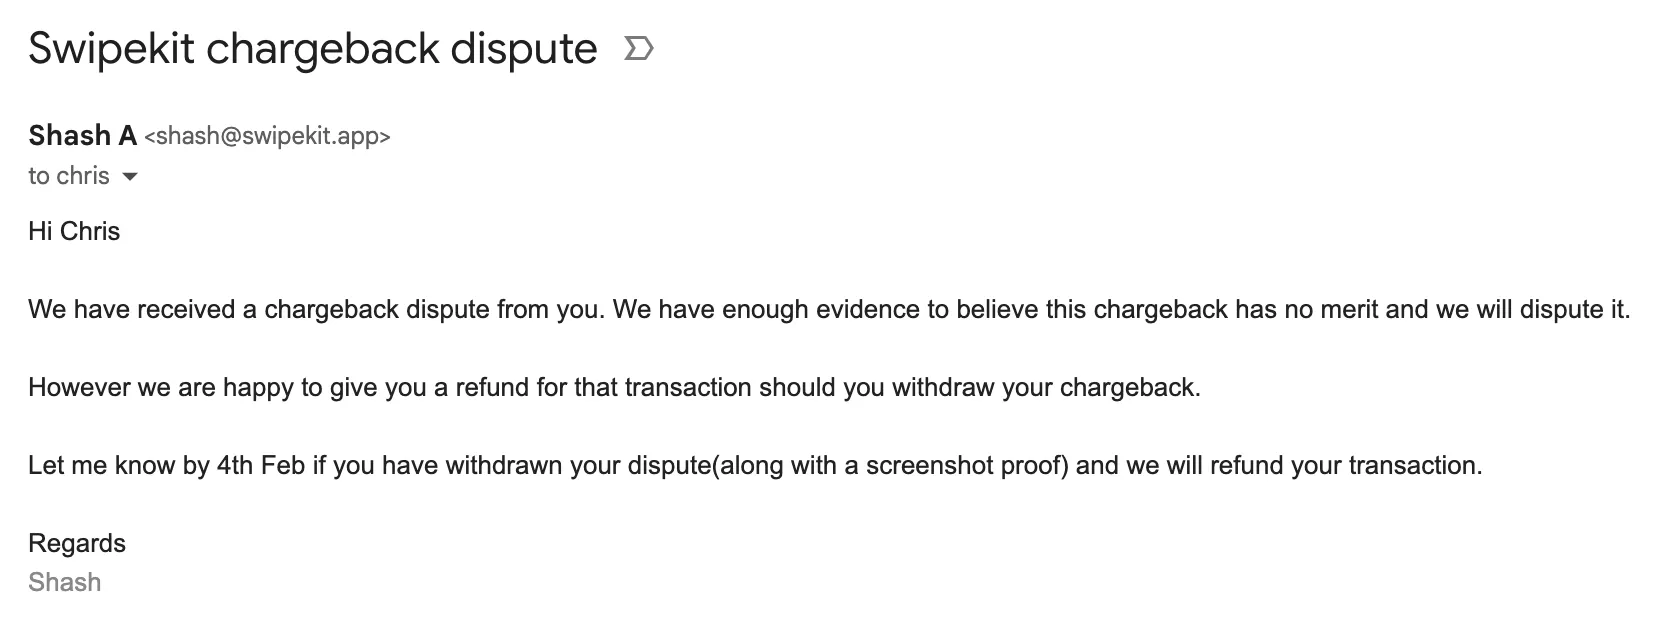Click the "Swipekit chargeback dispute" subject heading
This screenshot has height=644, width=1668.
[312, 48]
